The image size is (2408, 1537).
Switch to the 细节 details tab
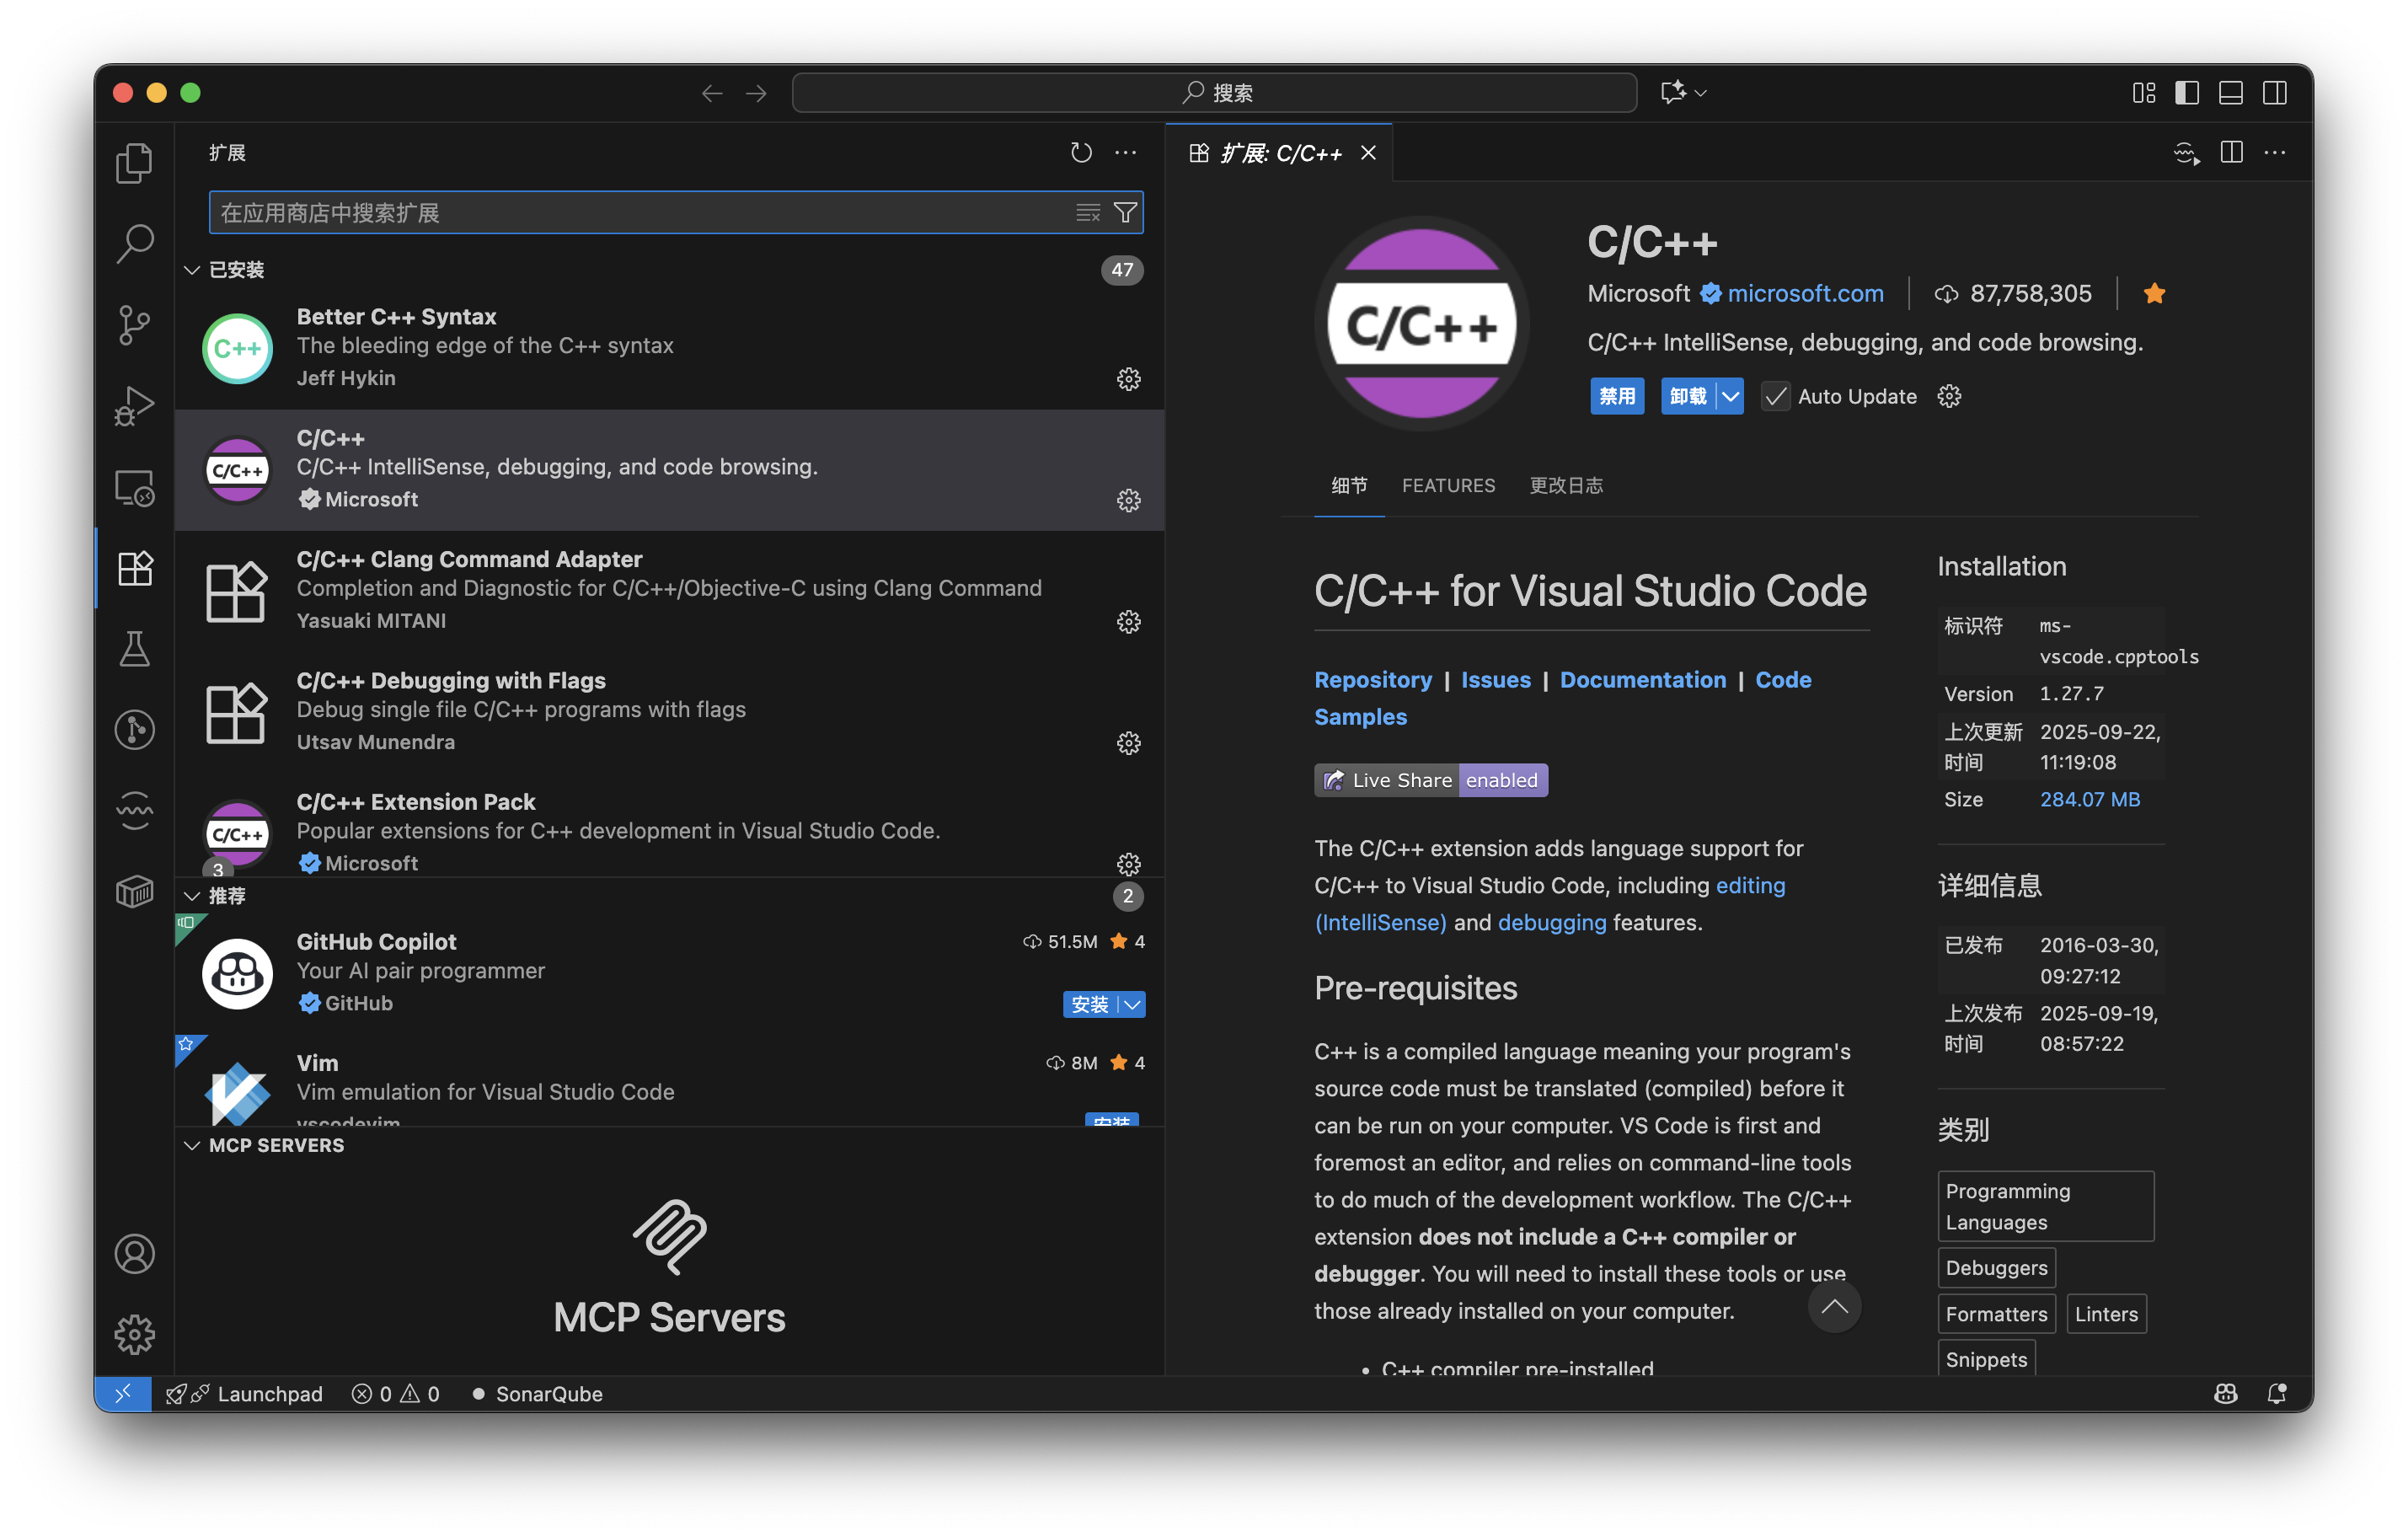pyautogui.click(x=1349, y=485)
